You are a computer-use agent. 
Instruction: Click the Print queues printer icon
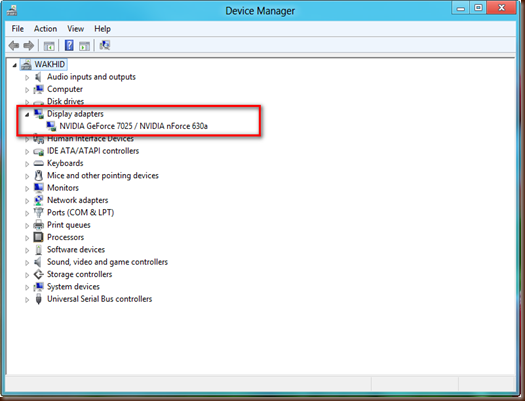click(x=39, y=225)
